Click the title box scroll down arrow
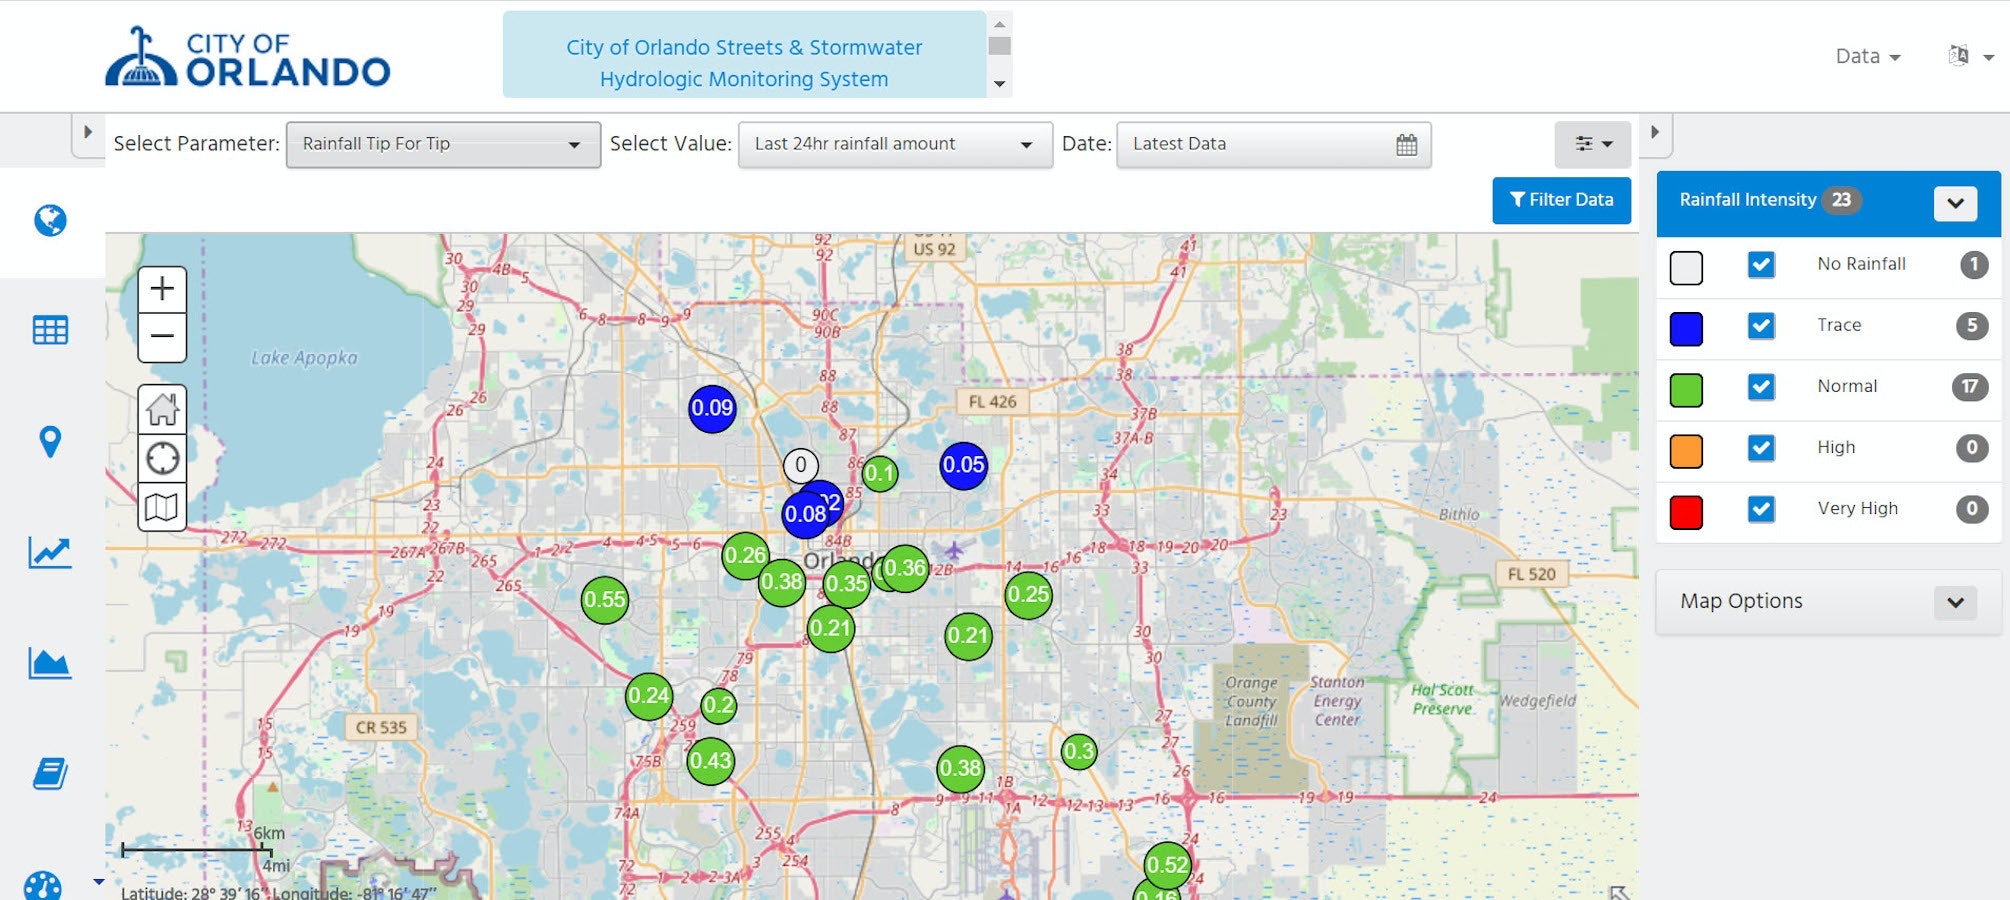The image size is (2010, 900). pos(999,84)
